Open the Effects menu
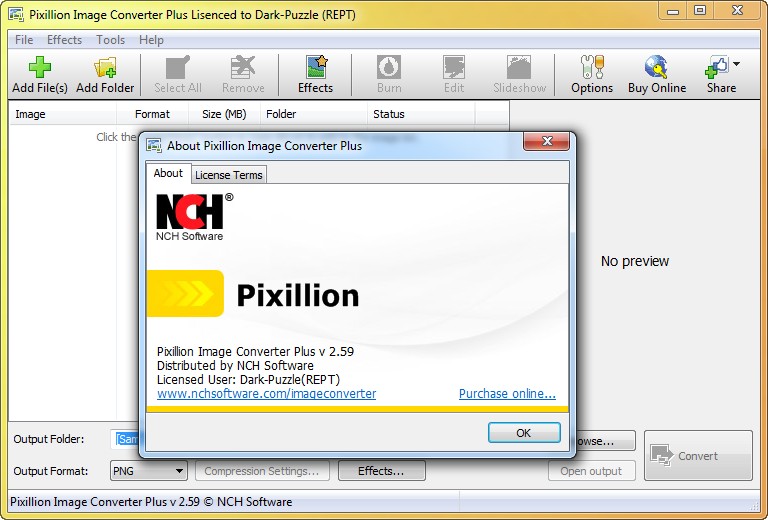The height and width of the screenshot is (520, 768). 64,40
